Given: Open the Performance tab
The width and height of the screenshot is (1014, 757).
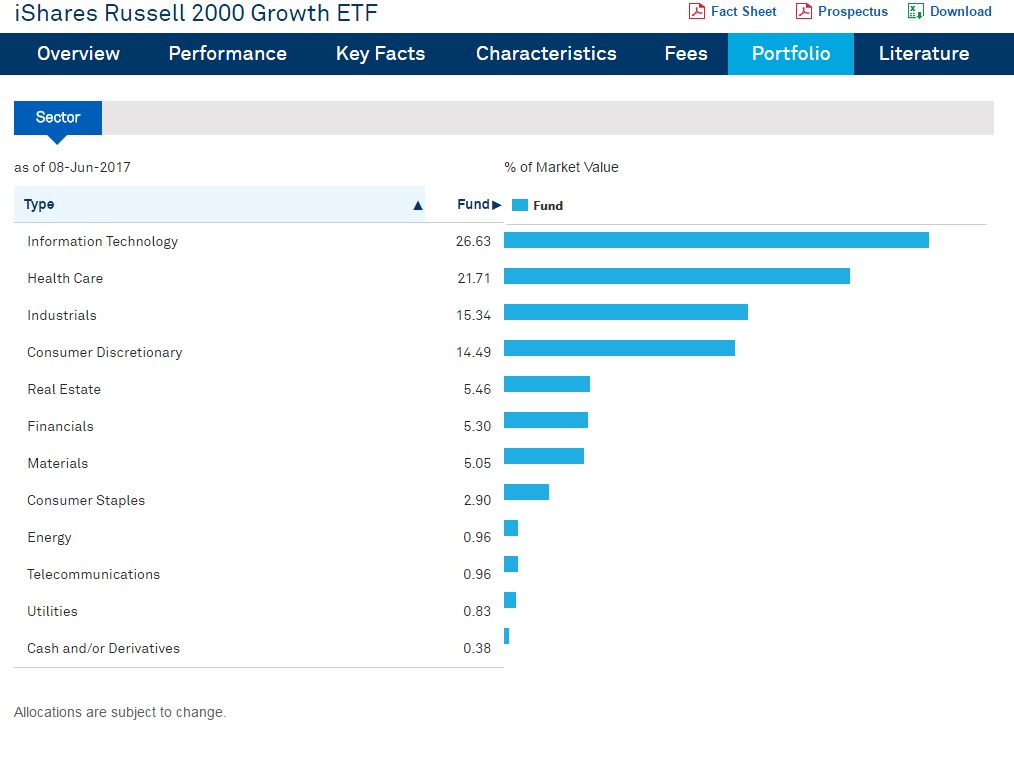Looking at the screenshot, I should [x=228, y=54].
